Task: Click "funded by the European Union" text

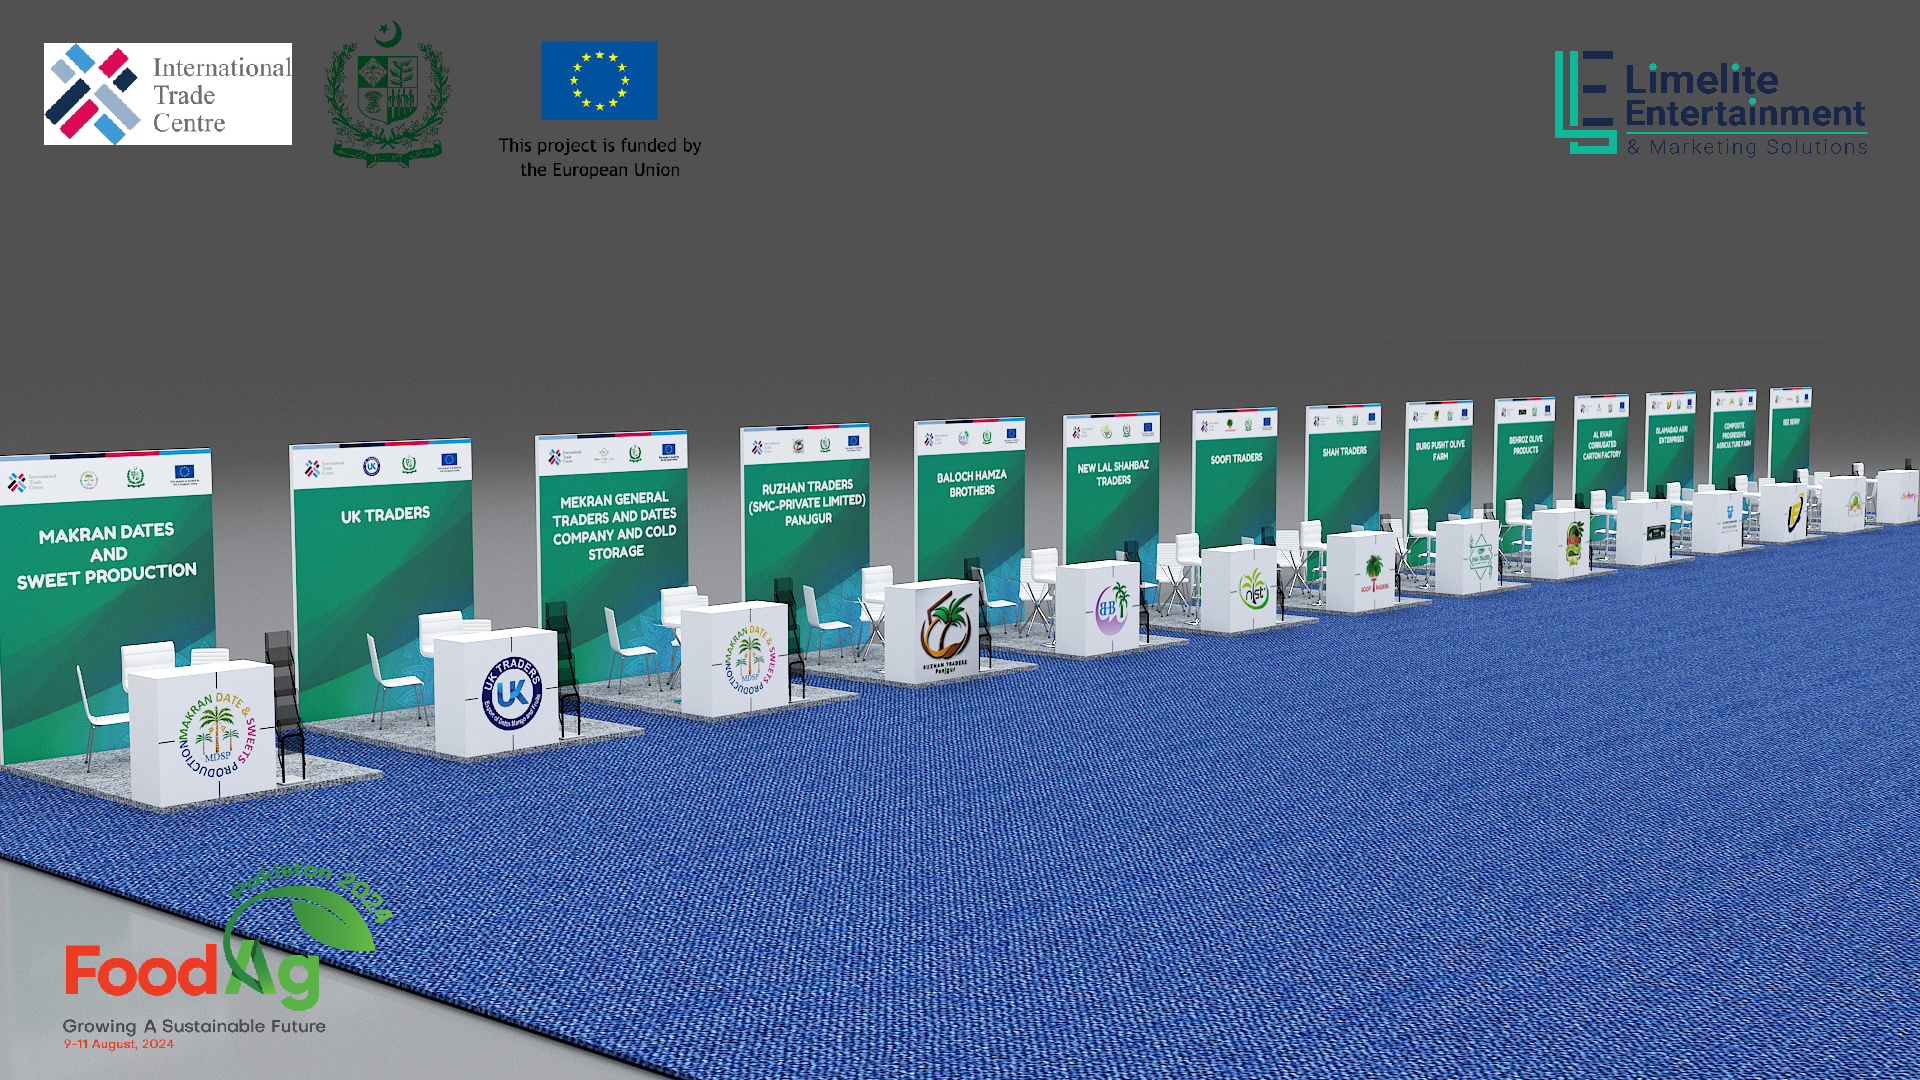Action: click(x=600, y=158)
